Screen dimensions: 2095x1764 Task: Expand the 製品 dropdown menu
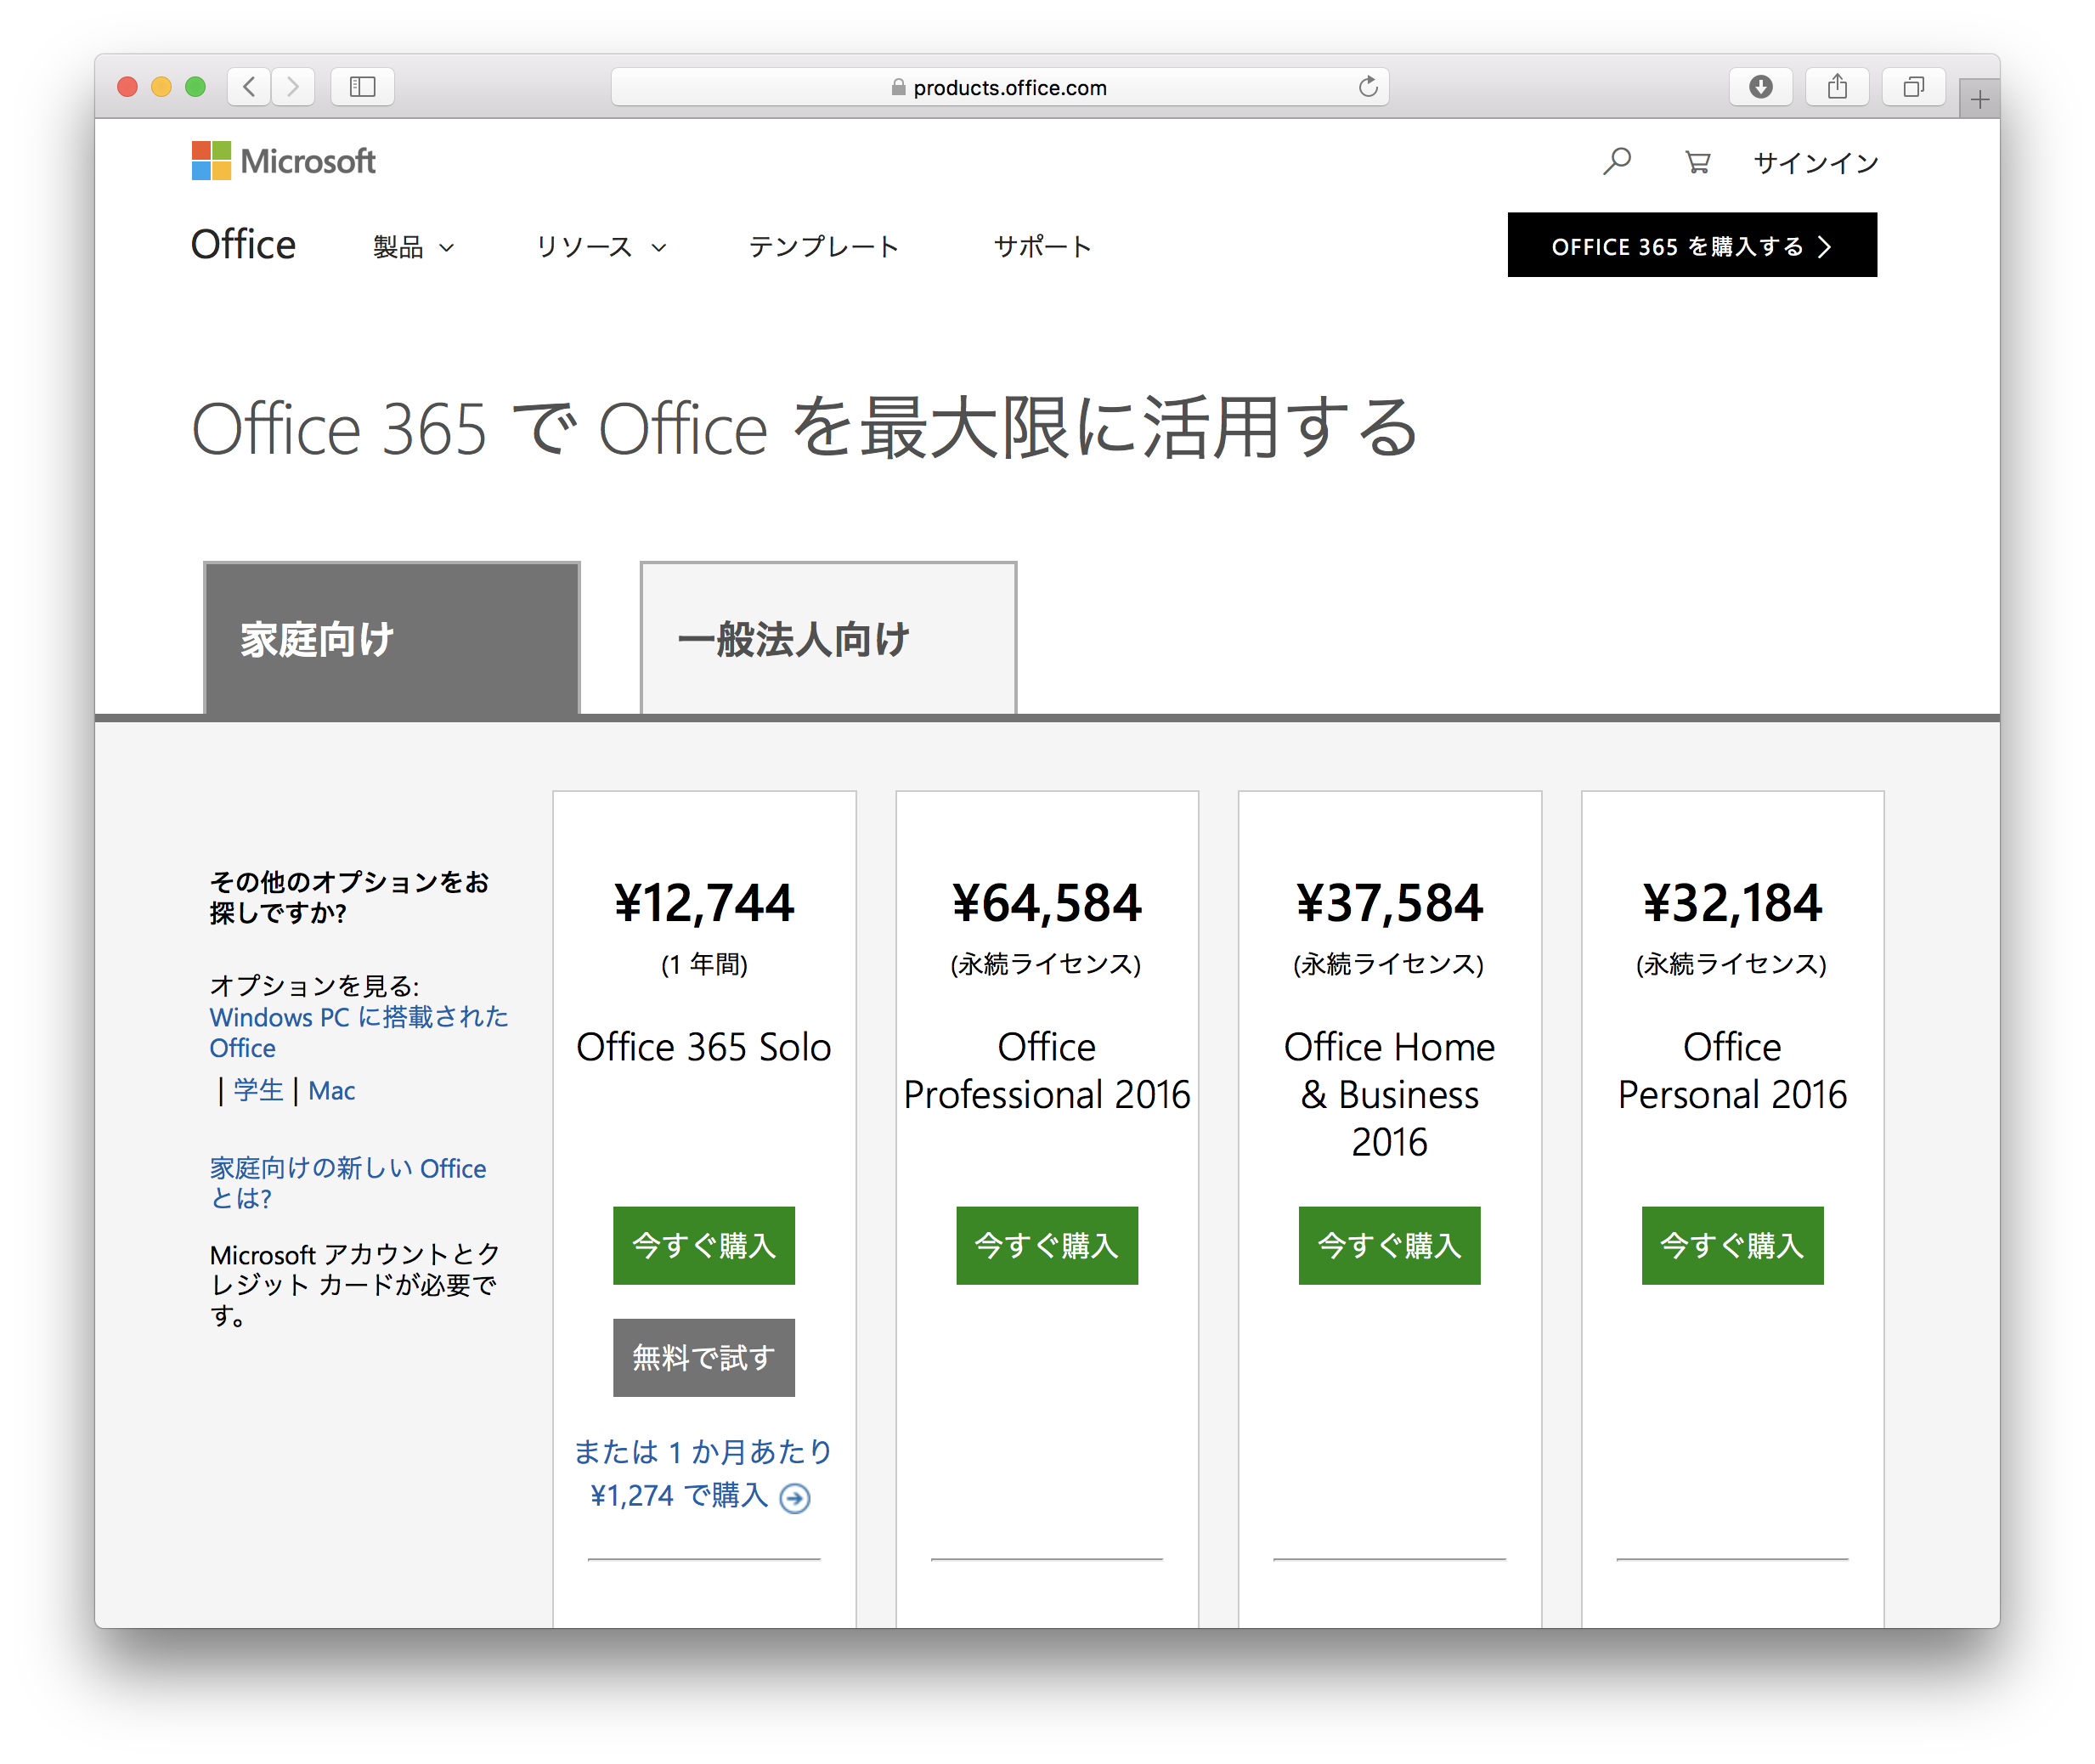pyautogui.click(x=413, y=246)
